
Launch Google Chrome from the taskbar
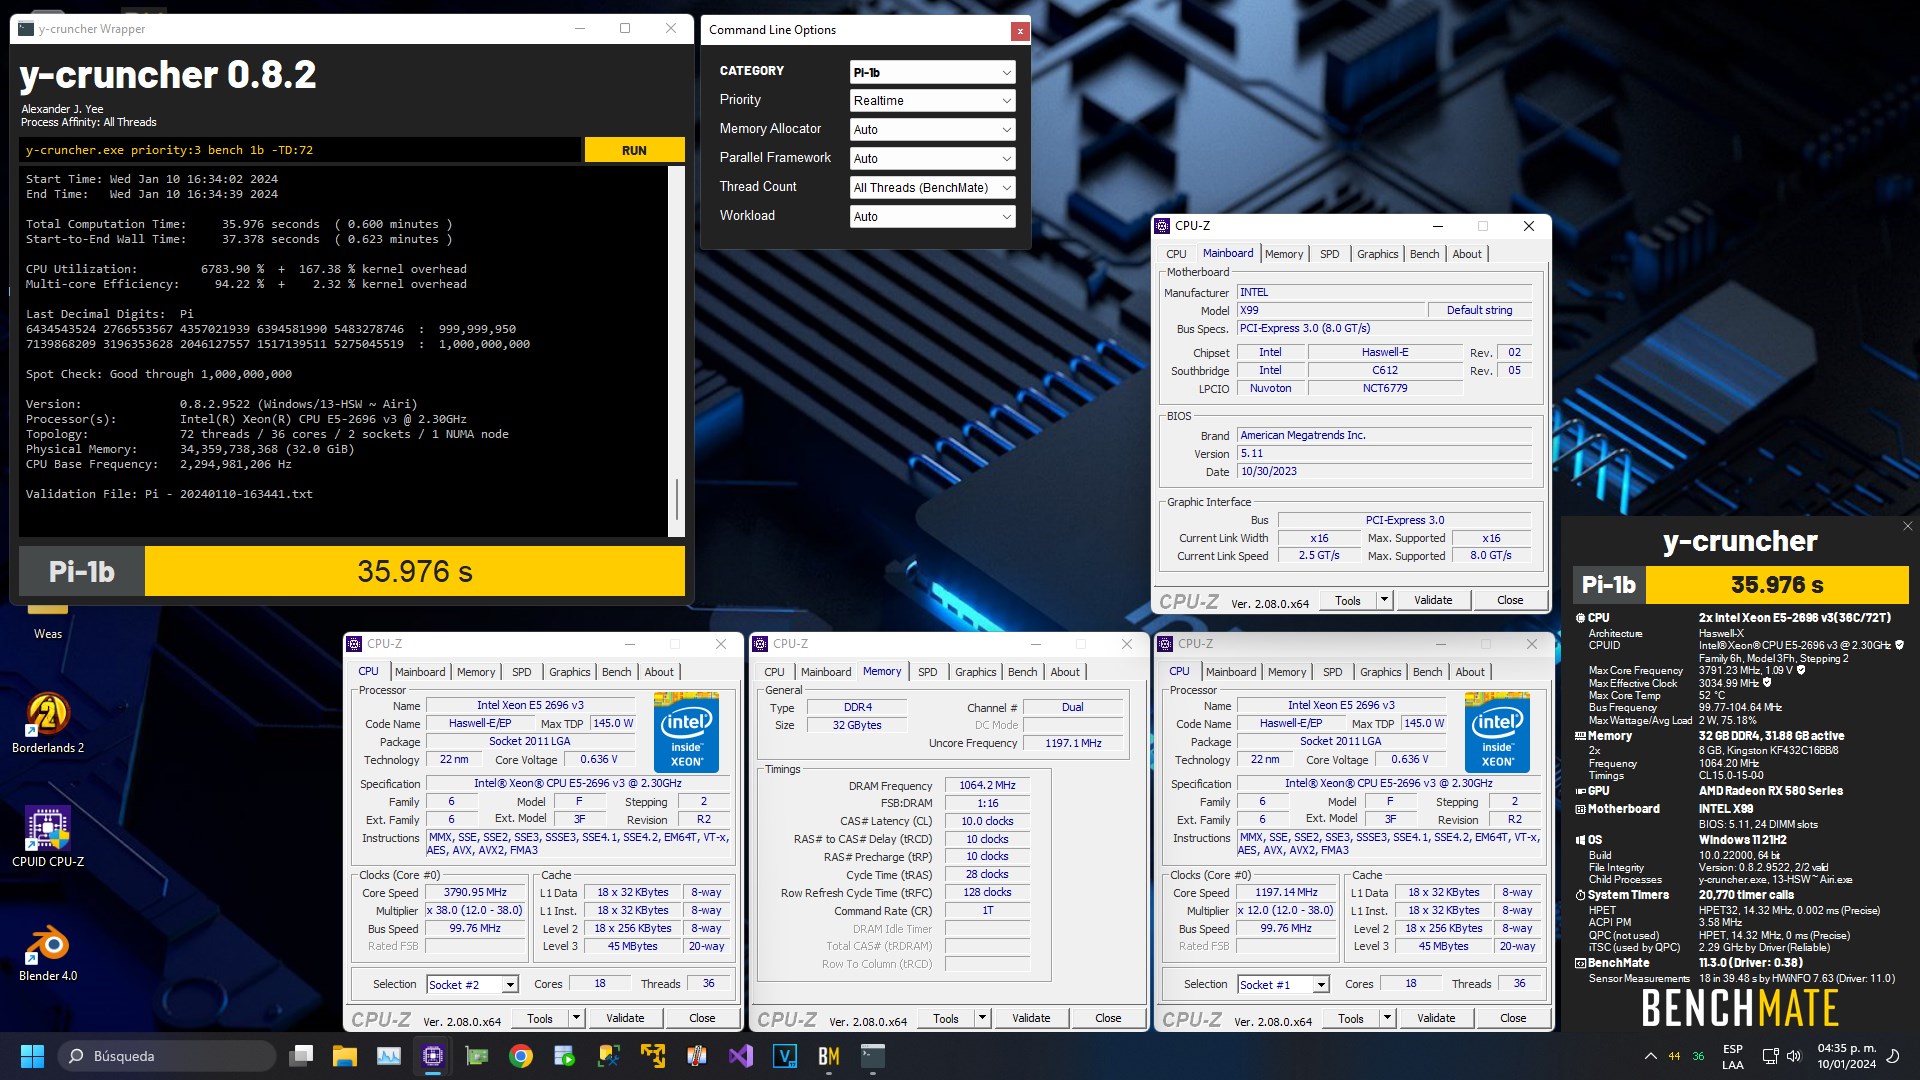[x=521, y=1056]
